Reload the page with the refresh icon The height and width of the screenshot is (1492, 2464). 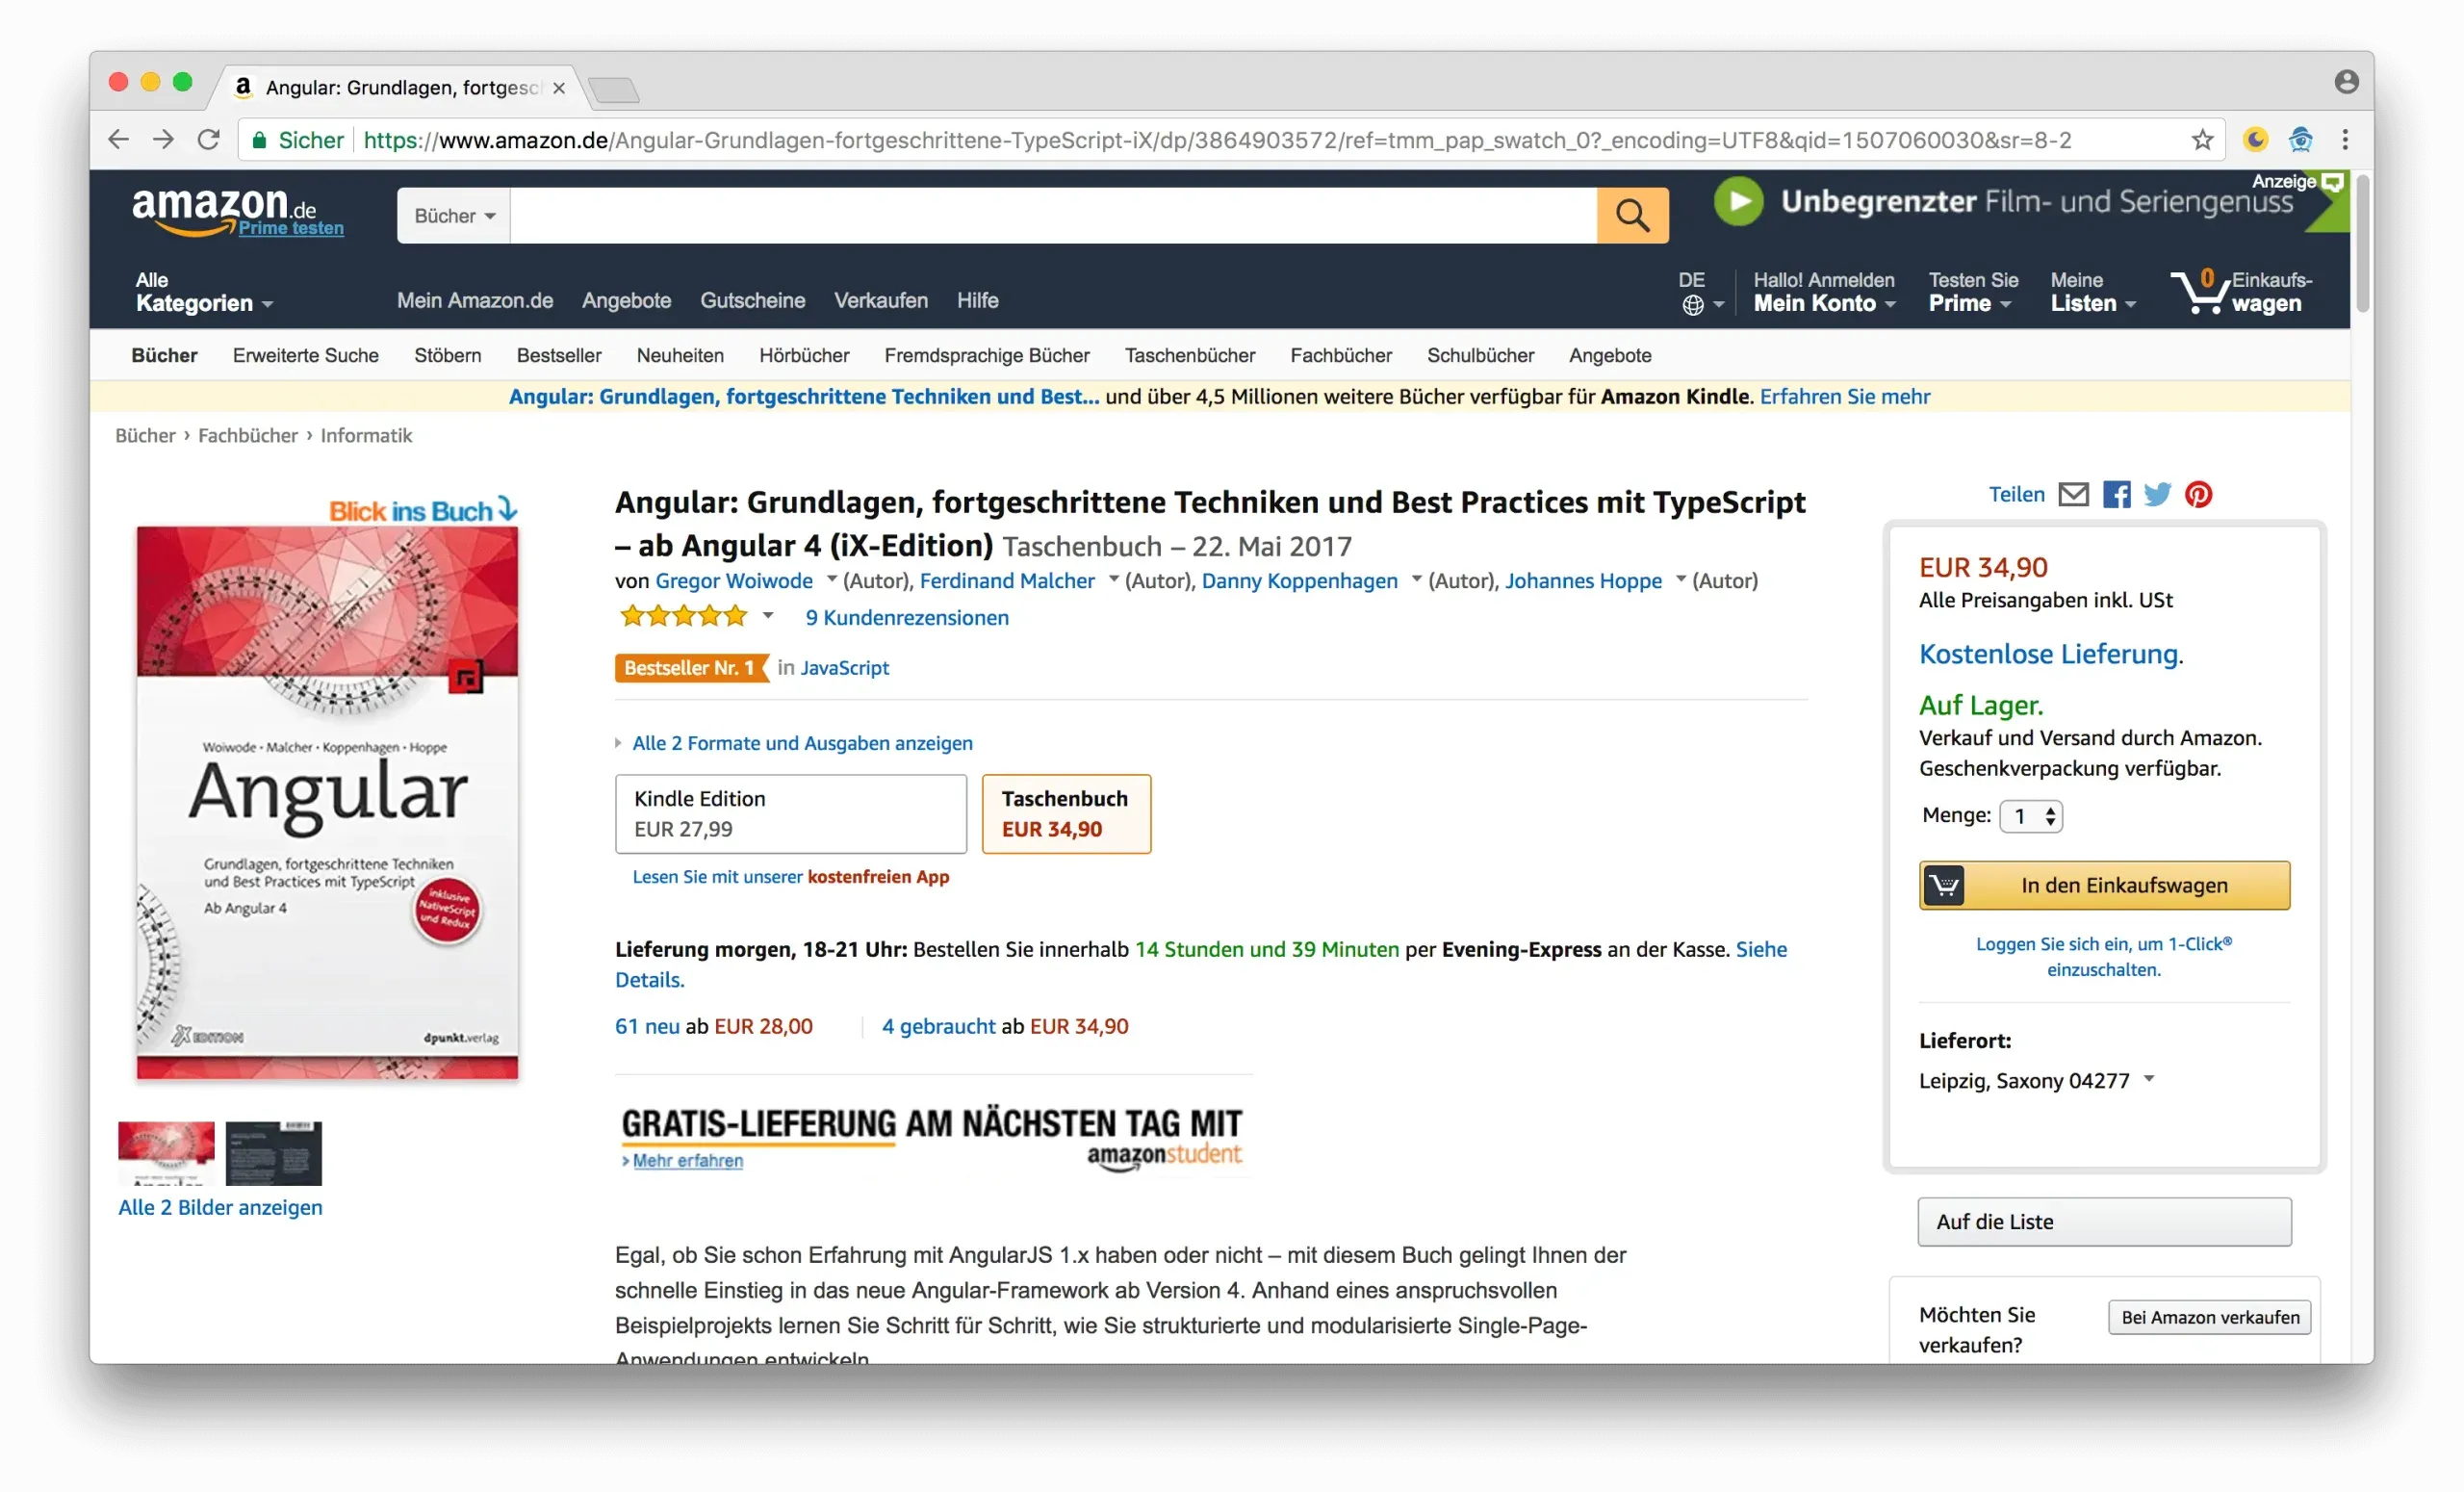tap(208, 140)
